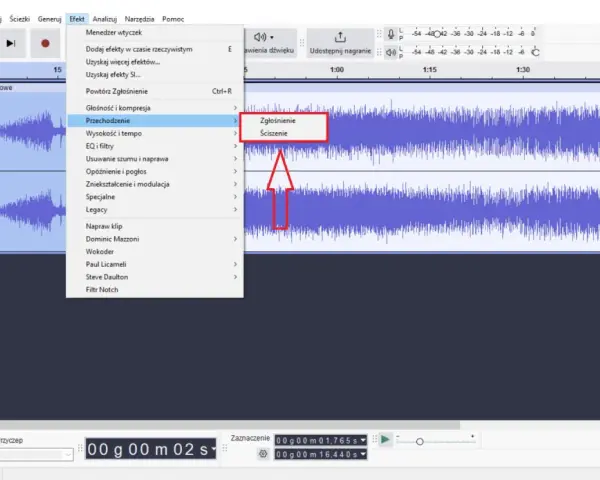Choose Dodaj efekty w czasie rzeczywistym
The image size is (600, 480).
(x=155, y=49)
